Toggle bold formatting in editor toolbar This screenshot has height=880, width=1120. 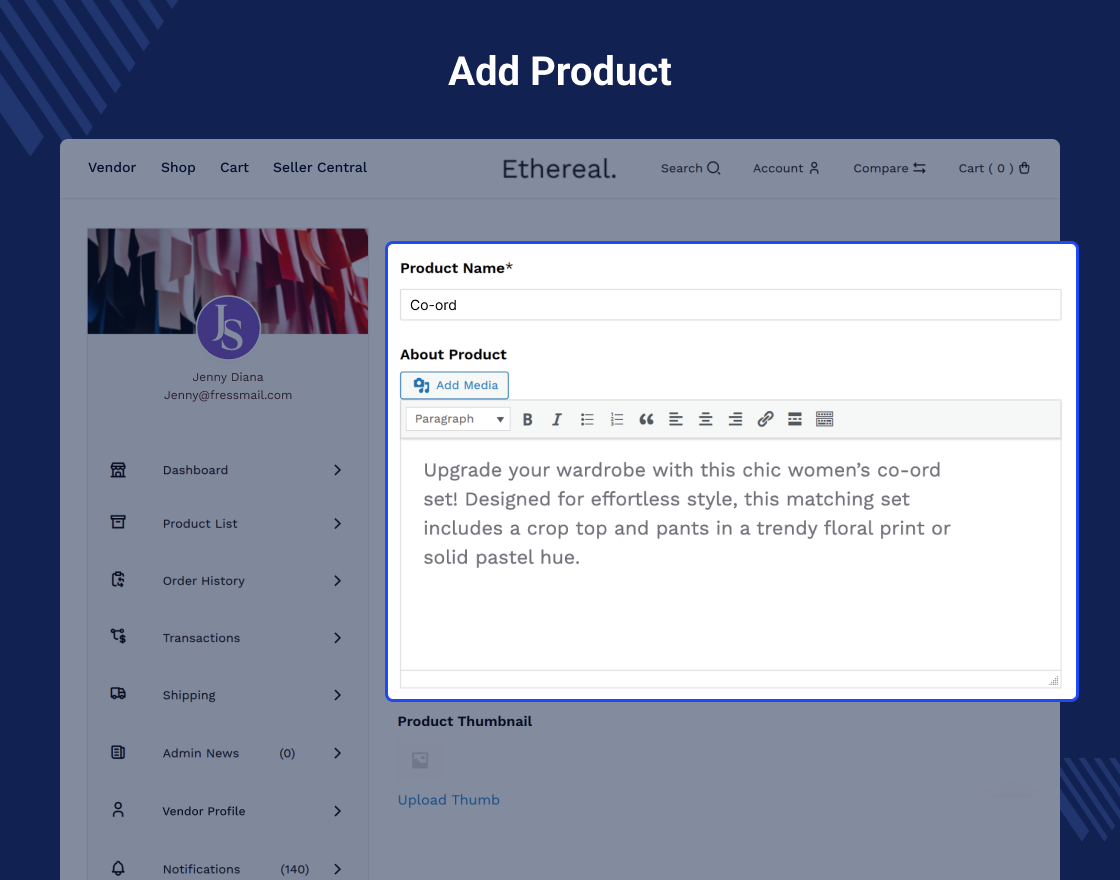(527, 419)
